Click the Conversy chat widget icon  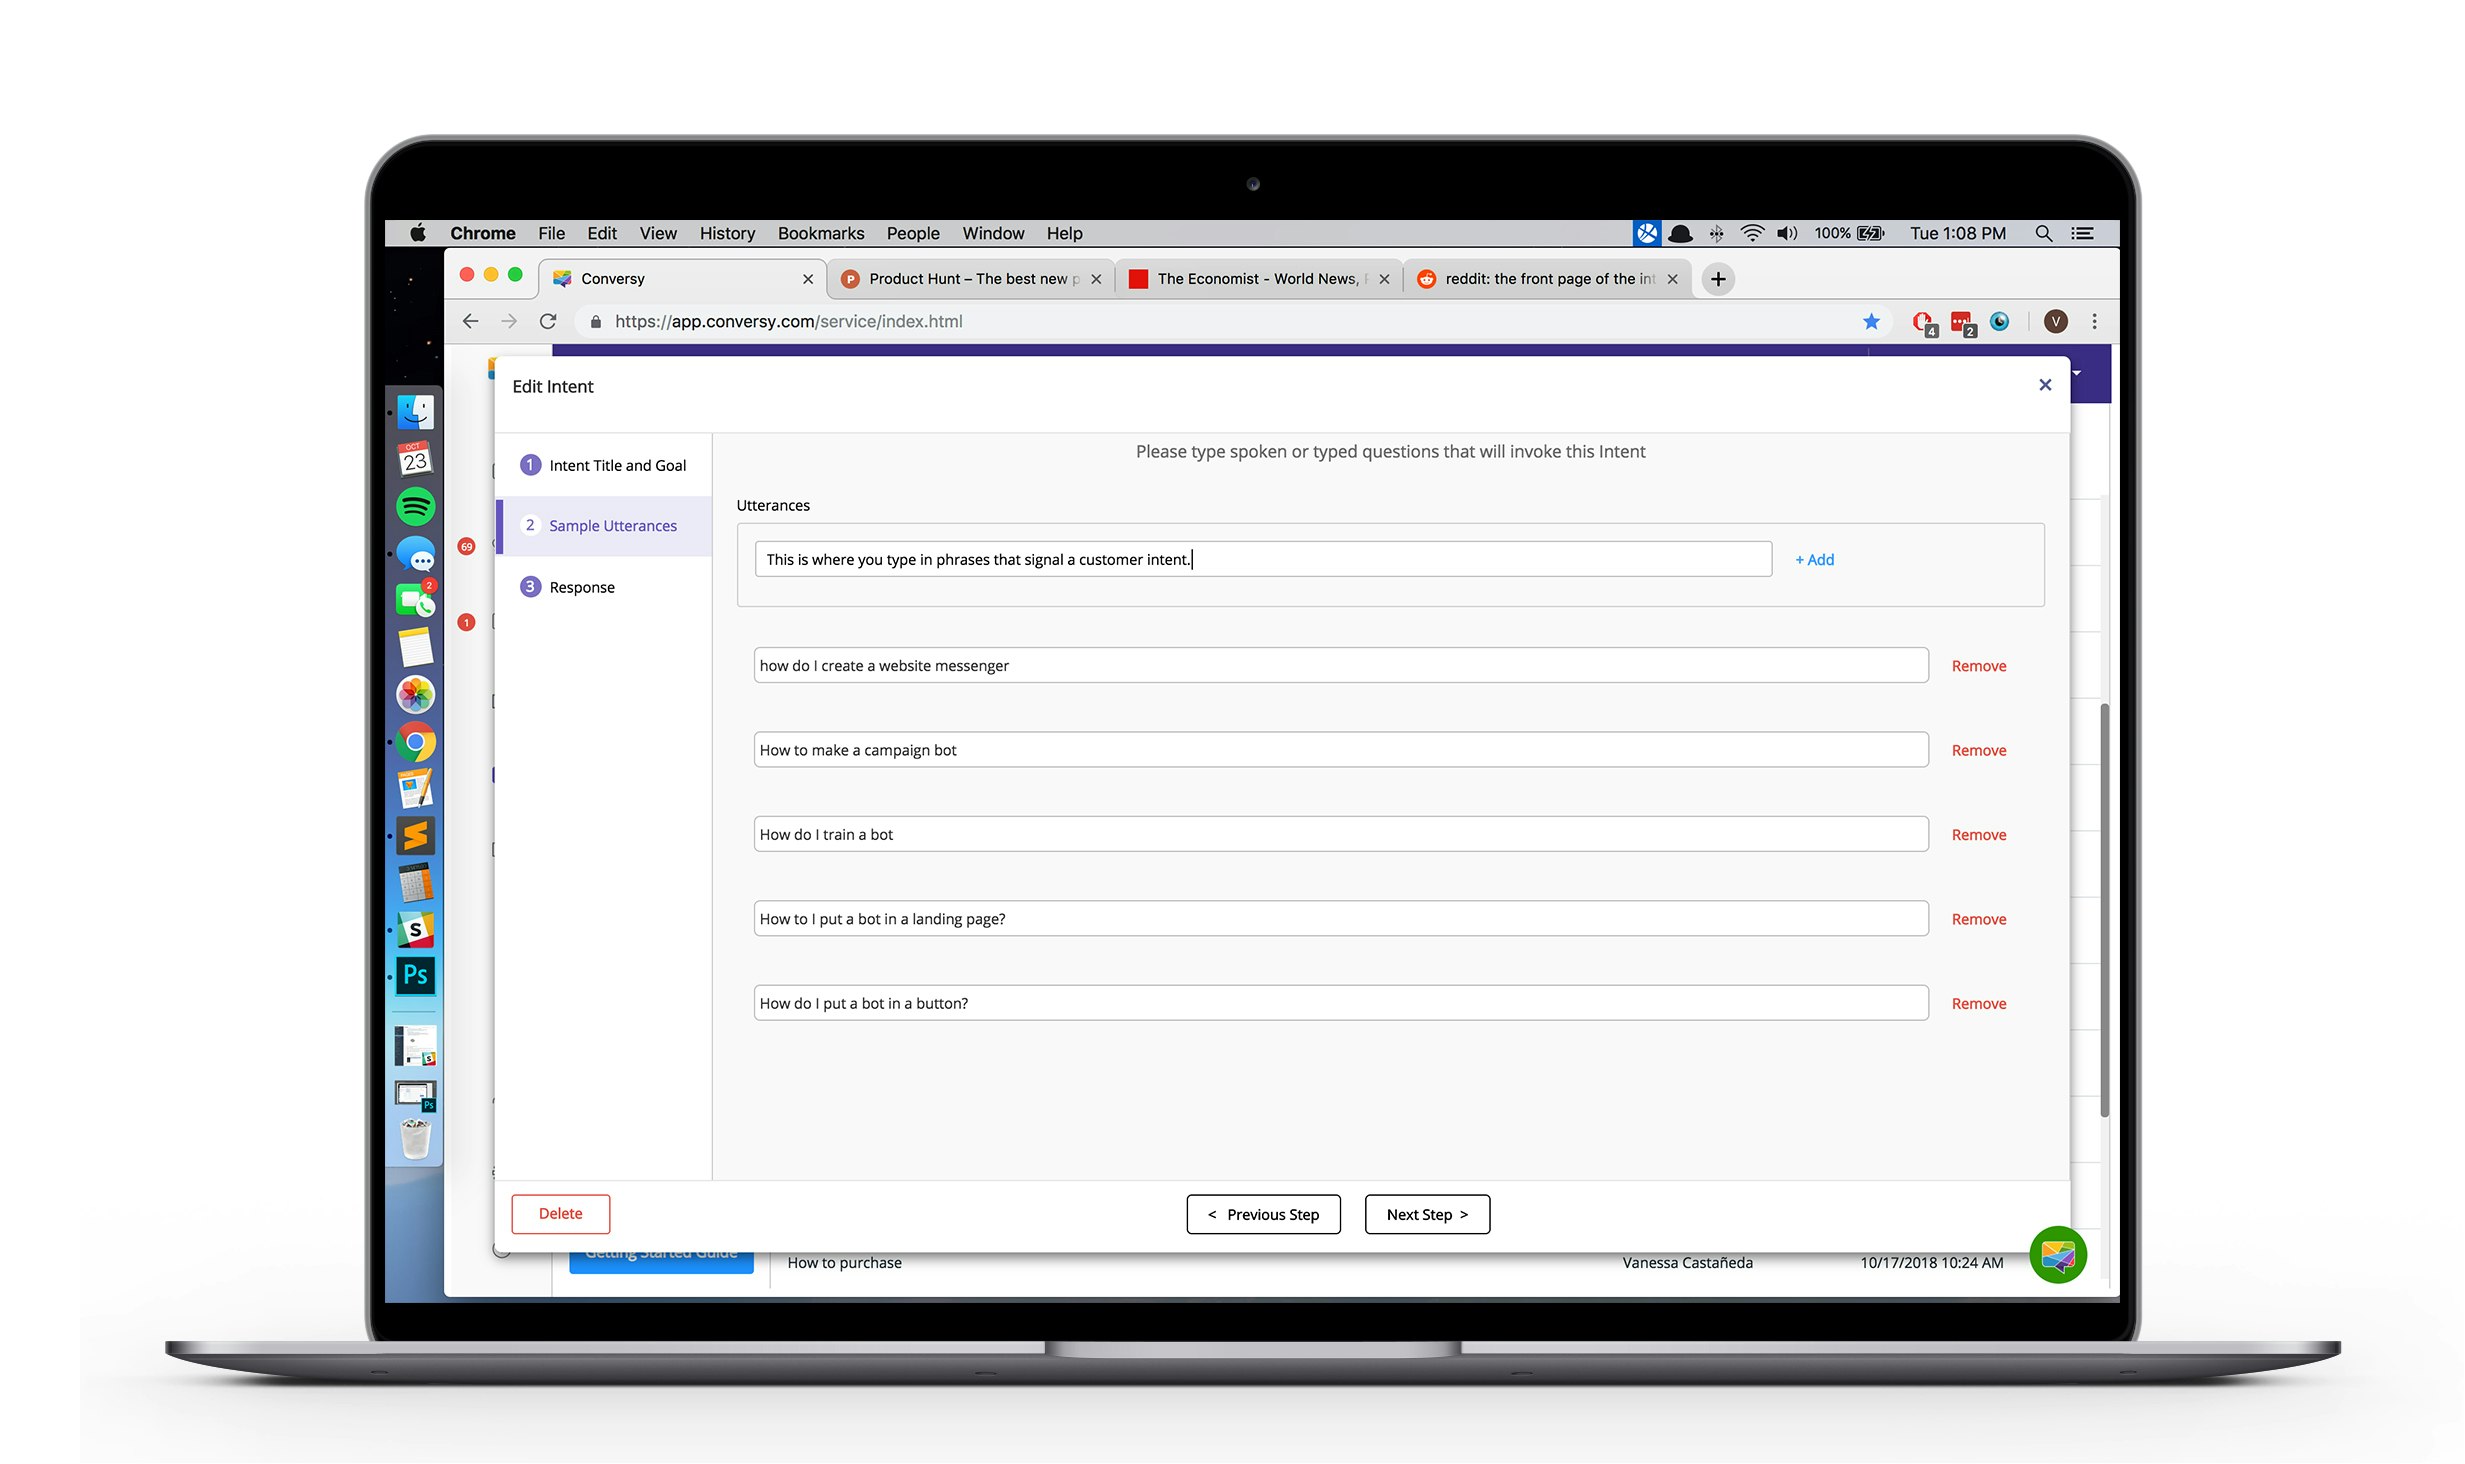click(2056, 1254)
